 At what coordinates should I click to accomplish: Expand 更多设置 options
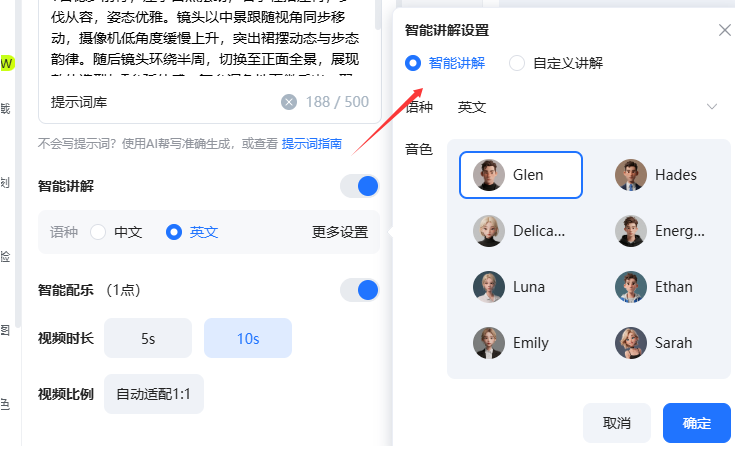tap(340, 232)
